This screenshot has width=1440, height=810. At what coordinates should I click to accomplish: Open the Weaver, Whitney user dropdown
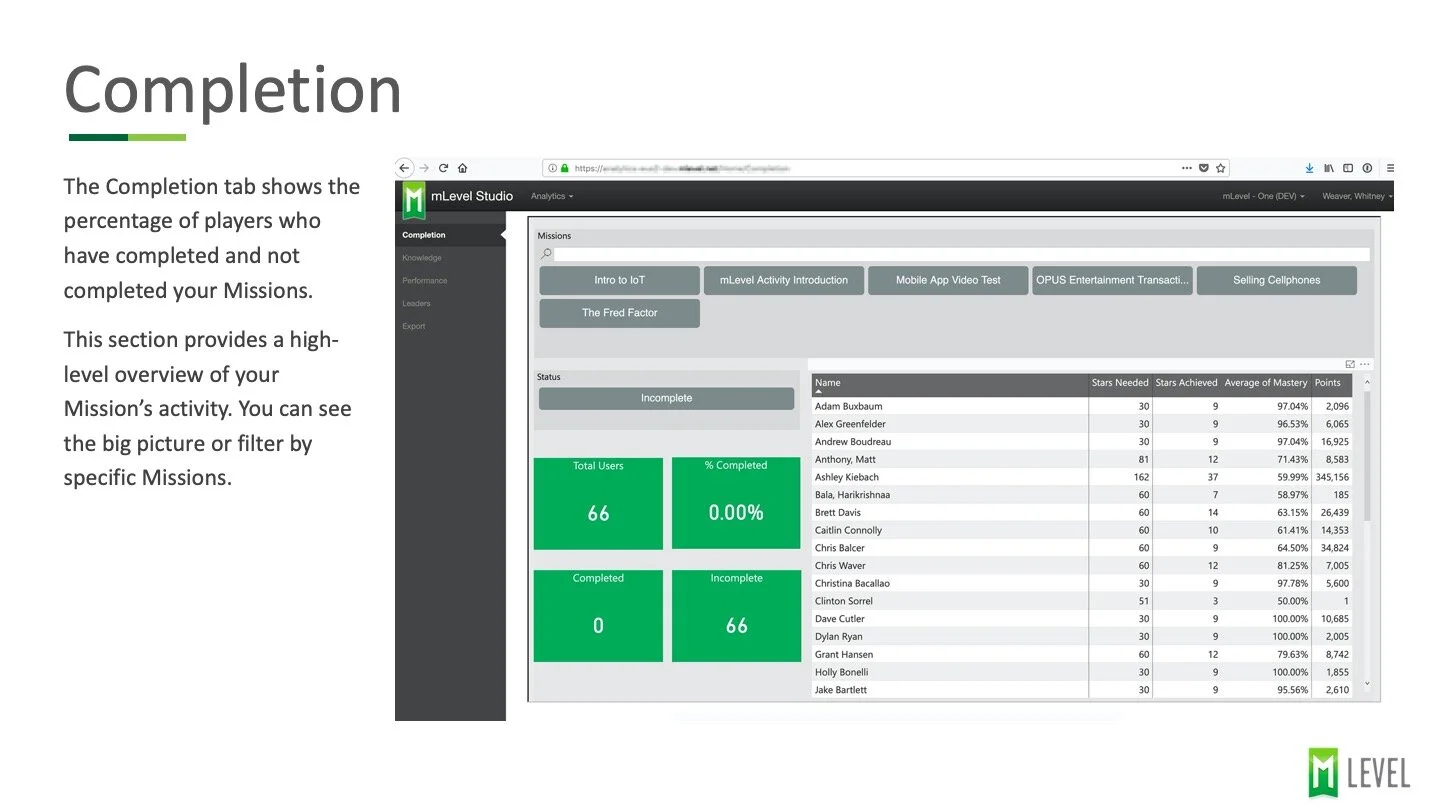(x=1357, y=196)
